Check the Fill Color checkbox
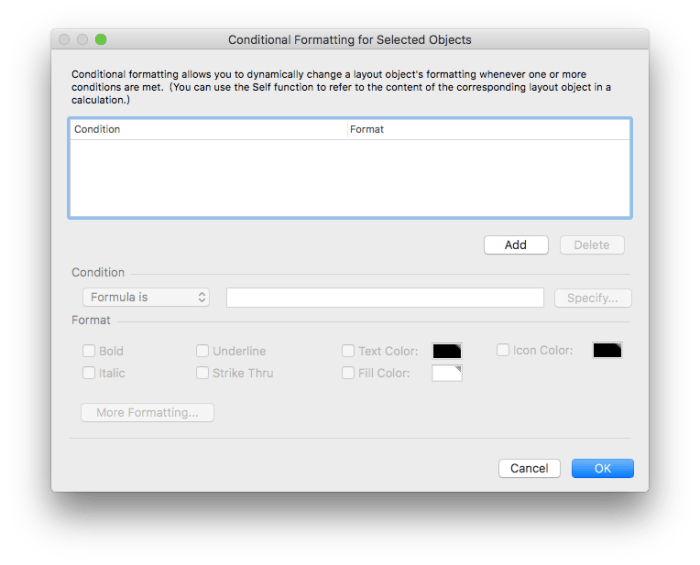 coord(348,373)
